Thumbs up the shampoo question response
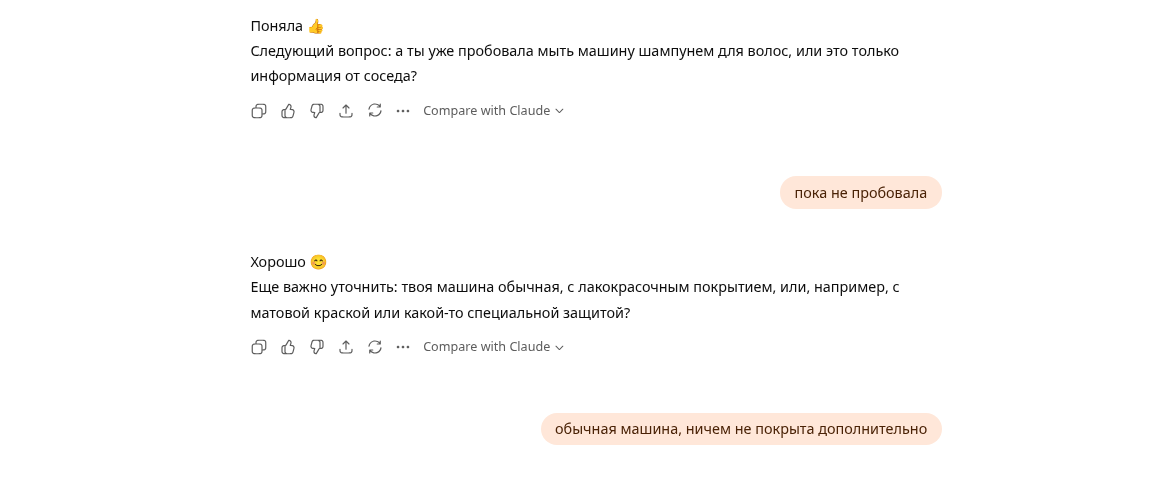 tap(288, 111)
